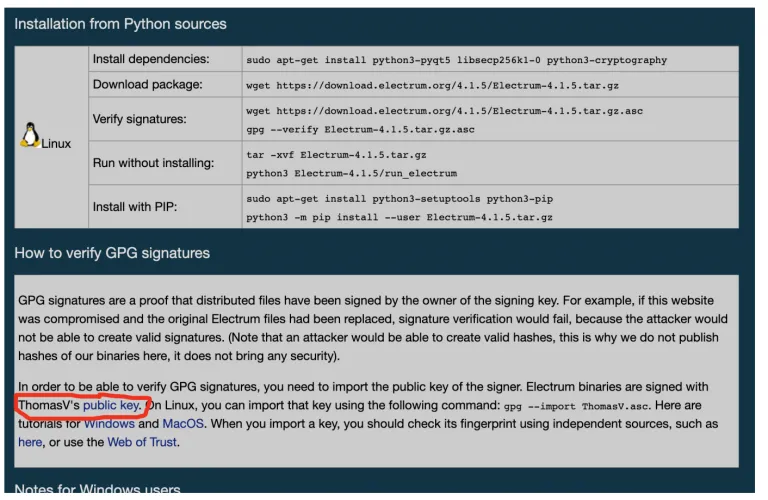768x500 pixels.
Task: Click the gpg --import ThomasV.asc command
Action: coord(577,406)
